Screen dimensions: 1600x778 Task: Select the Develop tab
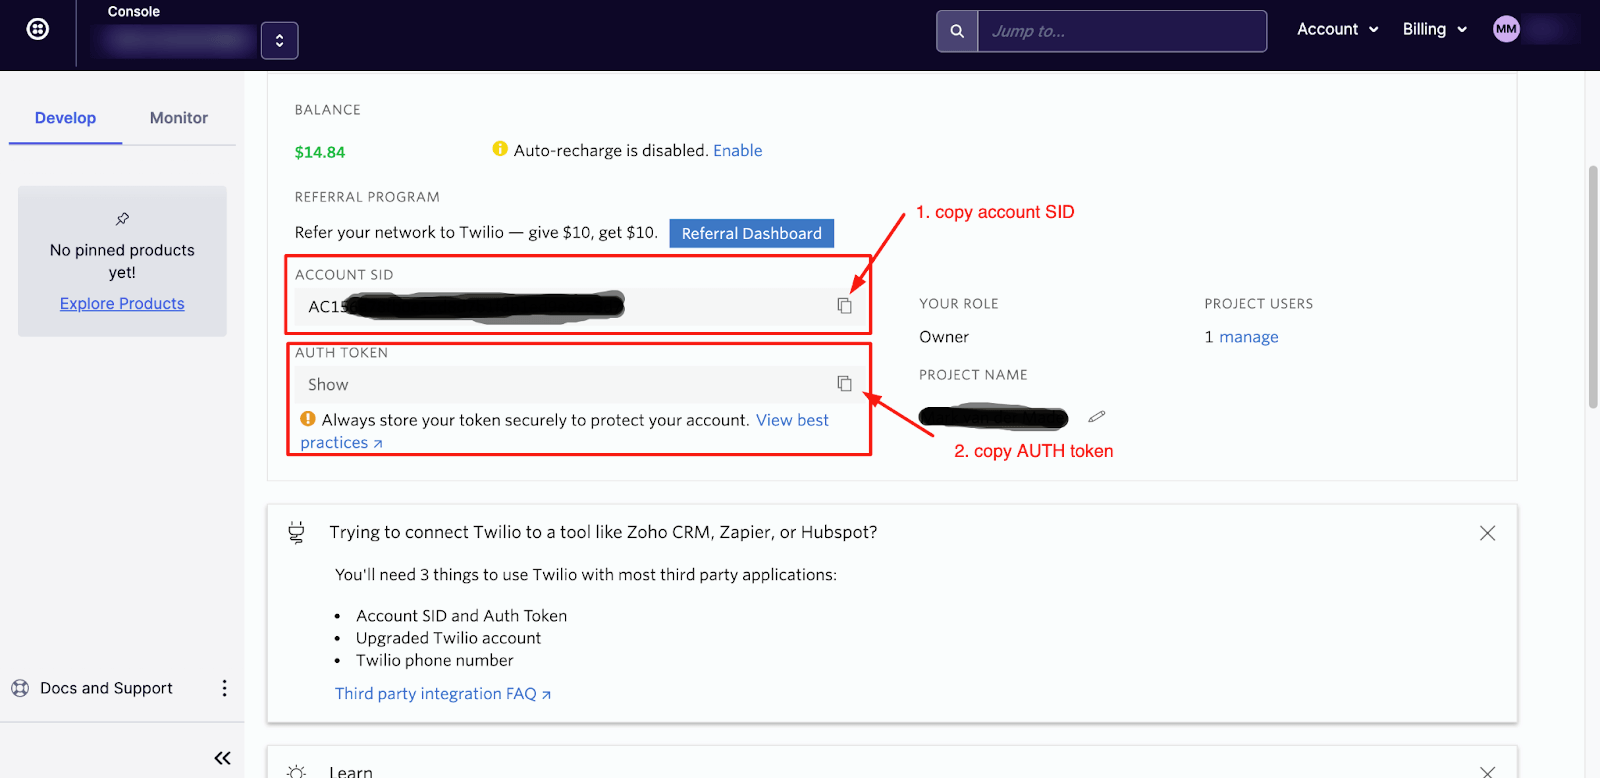[65, 118]
